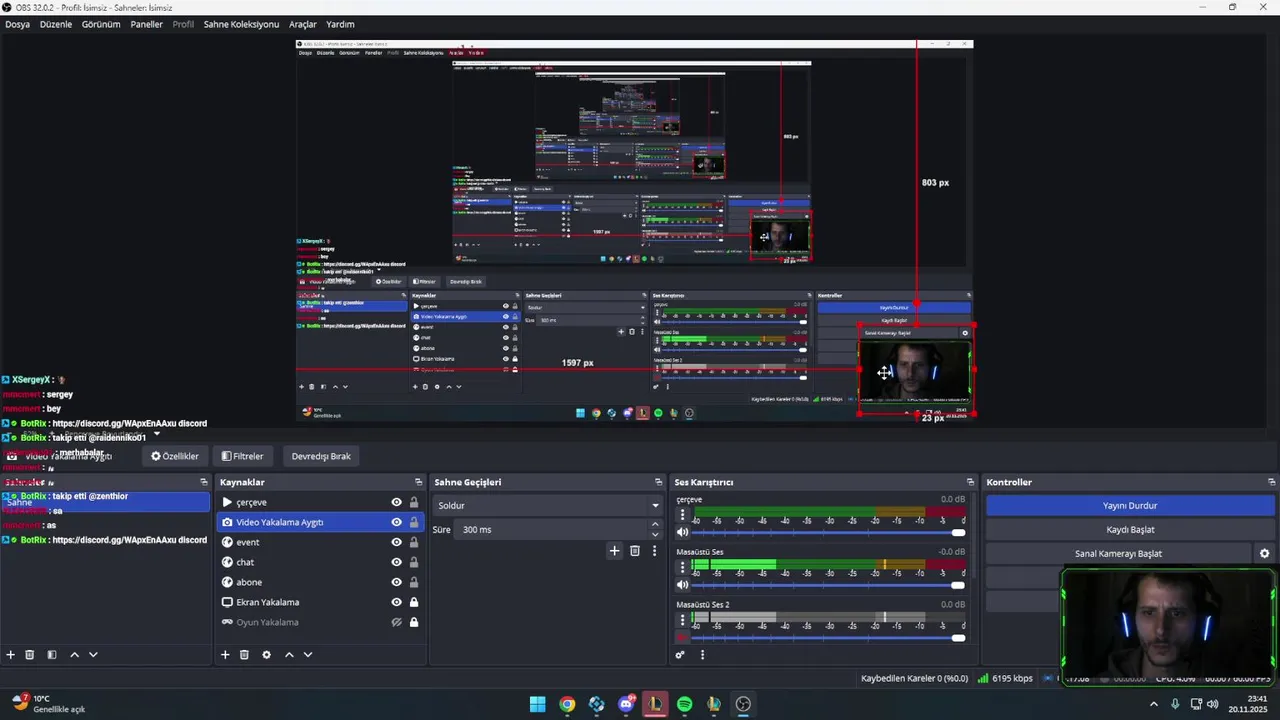Increase Süre duration with up arrow
This screenshot has height=720, width=1280.
[x=656, y=524]
